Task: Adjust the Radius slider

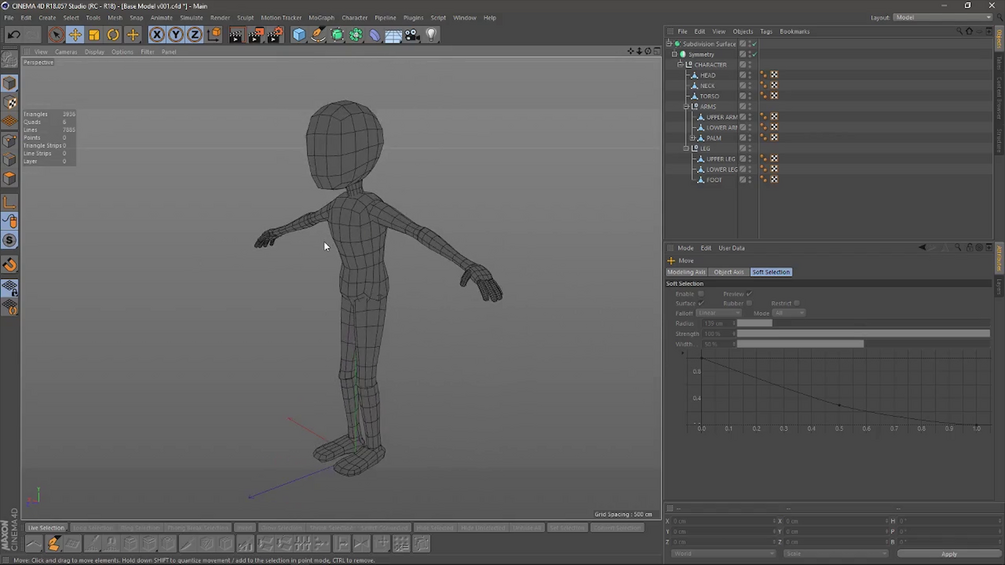Action: click(x=755, y=323)
